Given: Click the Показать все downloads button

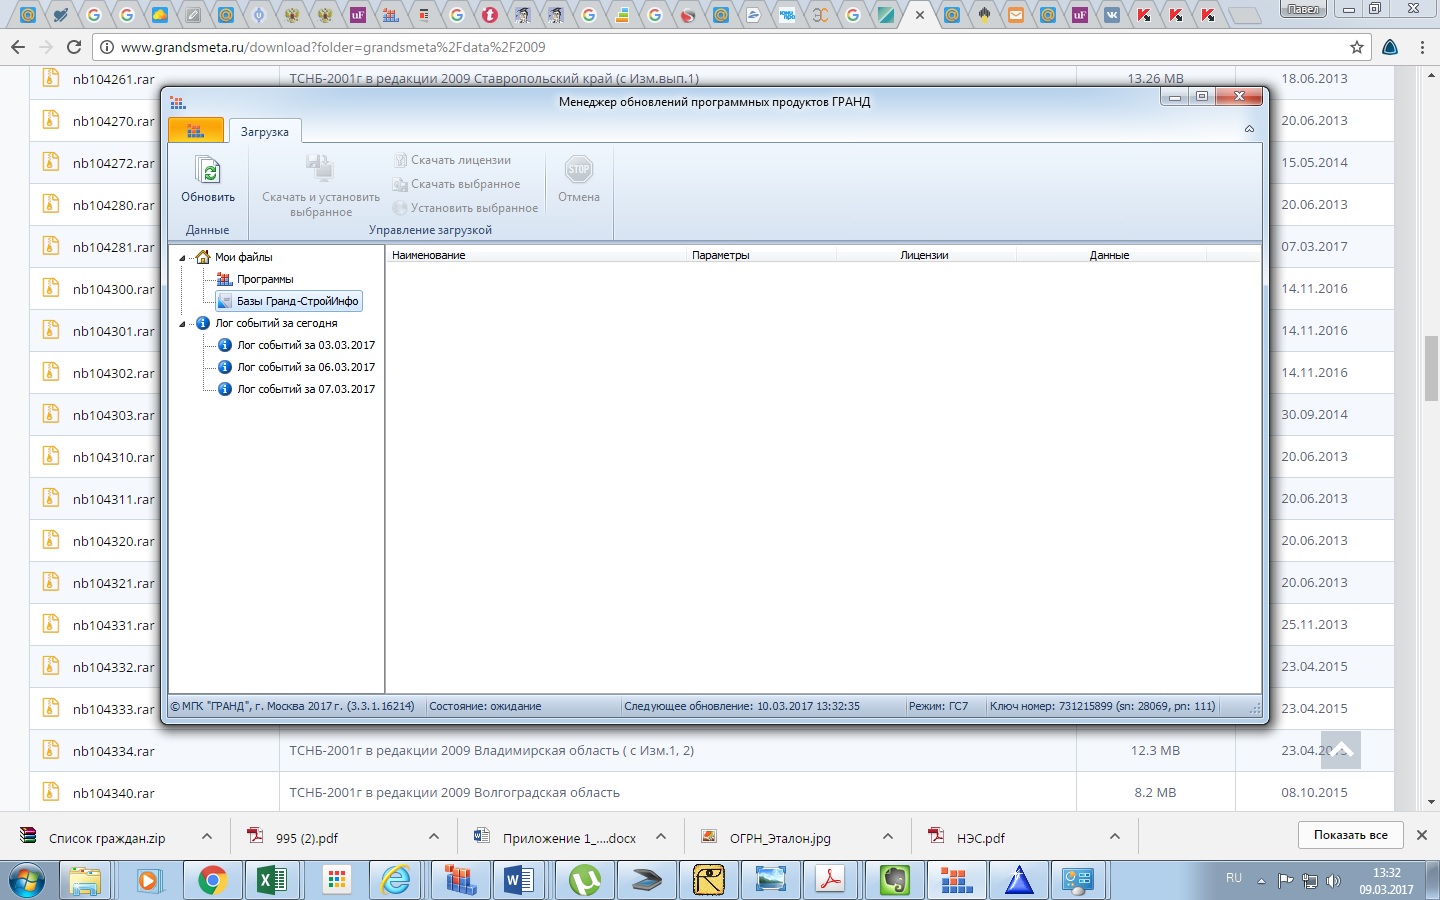Looking at the screenshot, I should pyautogui.click(x=1351, y=835).
